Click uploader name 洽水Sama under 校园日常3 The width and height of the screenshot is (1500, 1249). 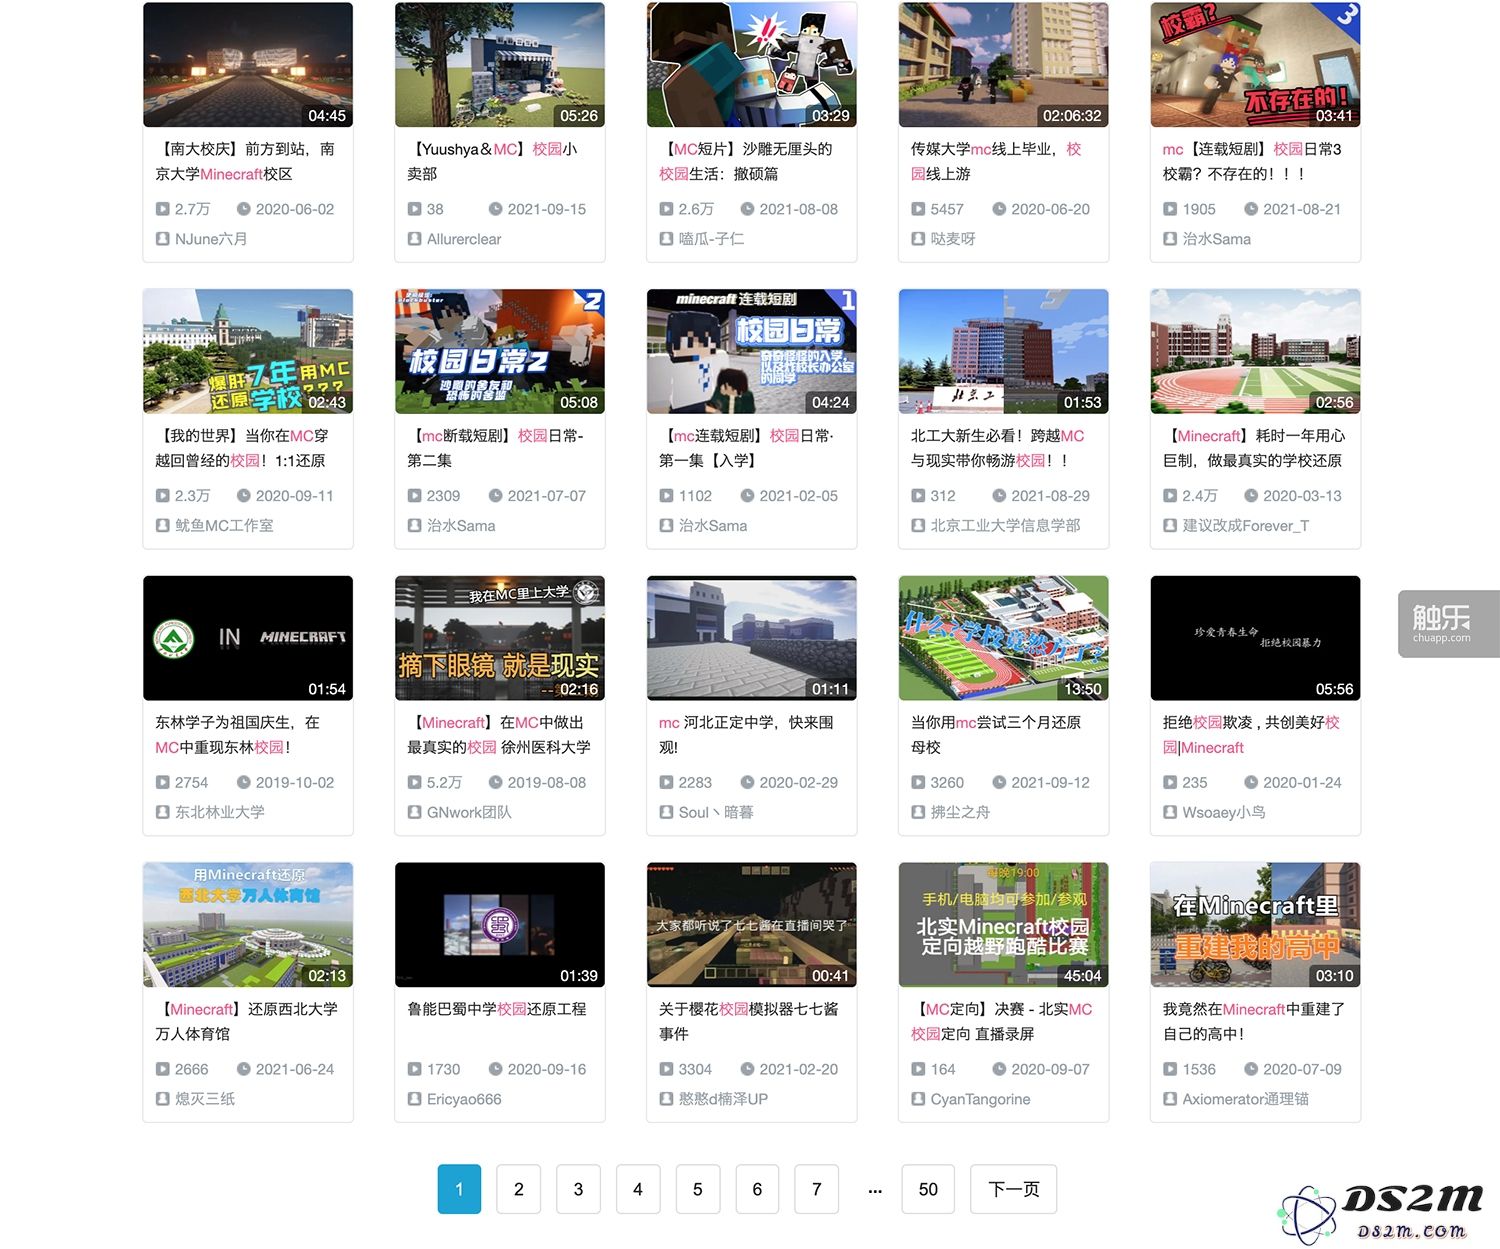(1217, 239)
